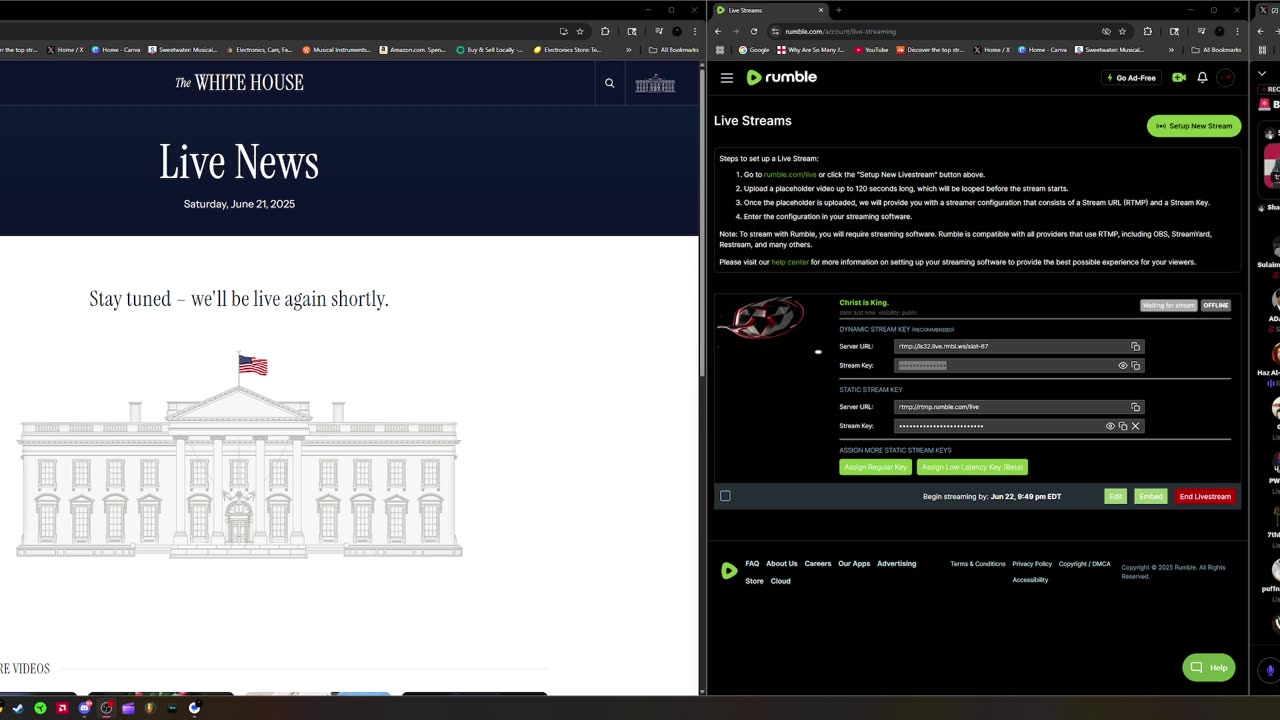Copy the dynamic stream key

coord(1135,365)
